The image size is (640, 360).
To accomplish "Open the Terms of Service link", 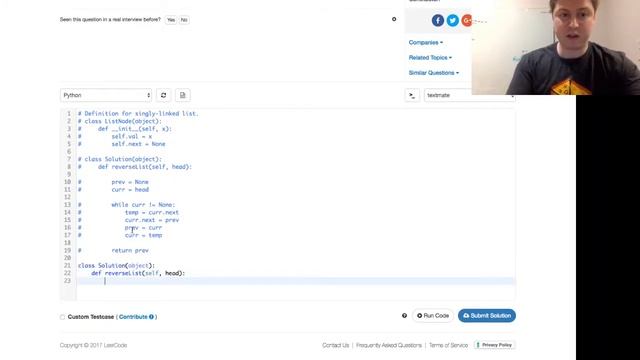I will (x=448, y=345).
